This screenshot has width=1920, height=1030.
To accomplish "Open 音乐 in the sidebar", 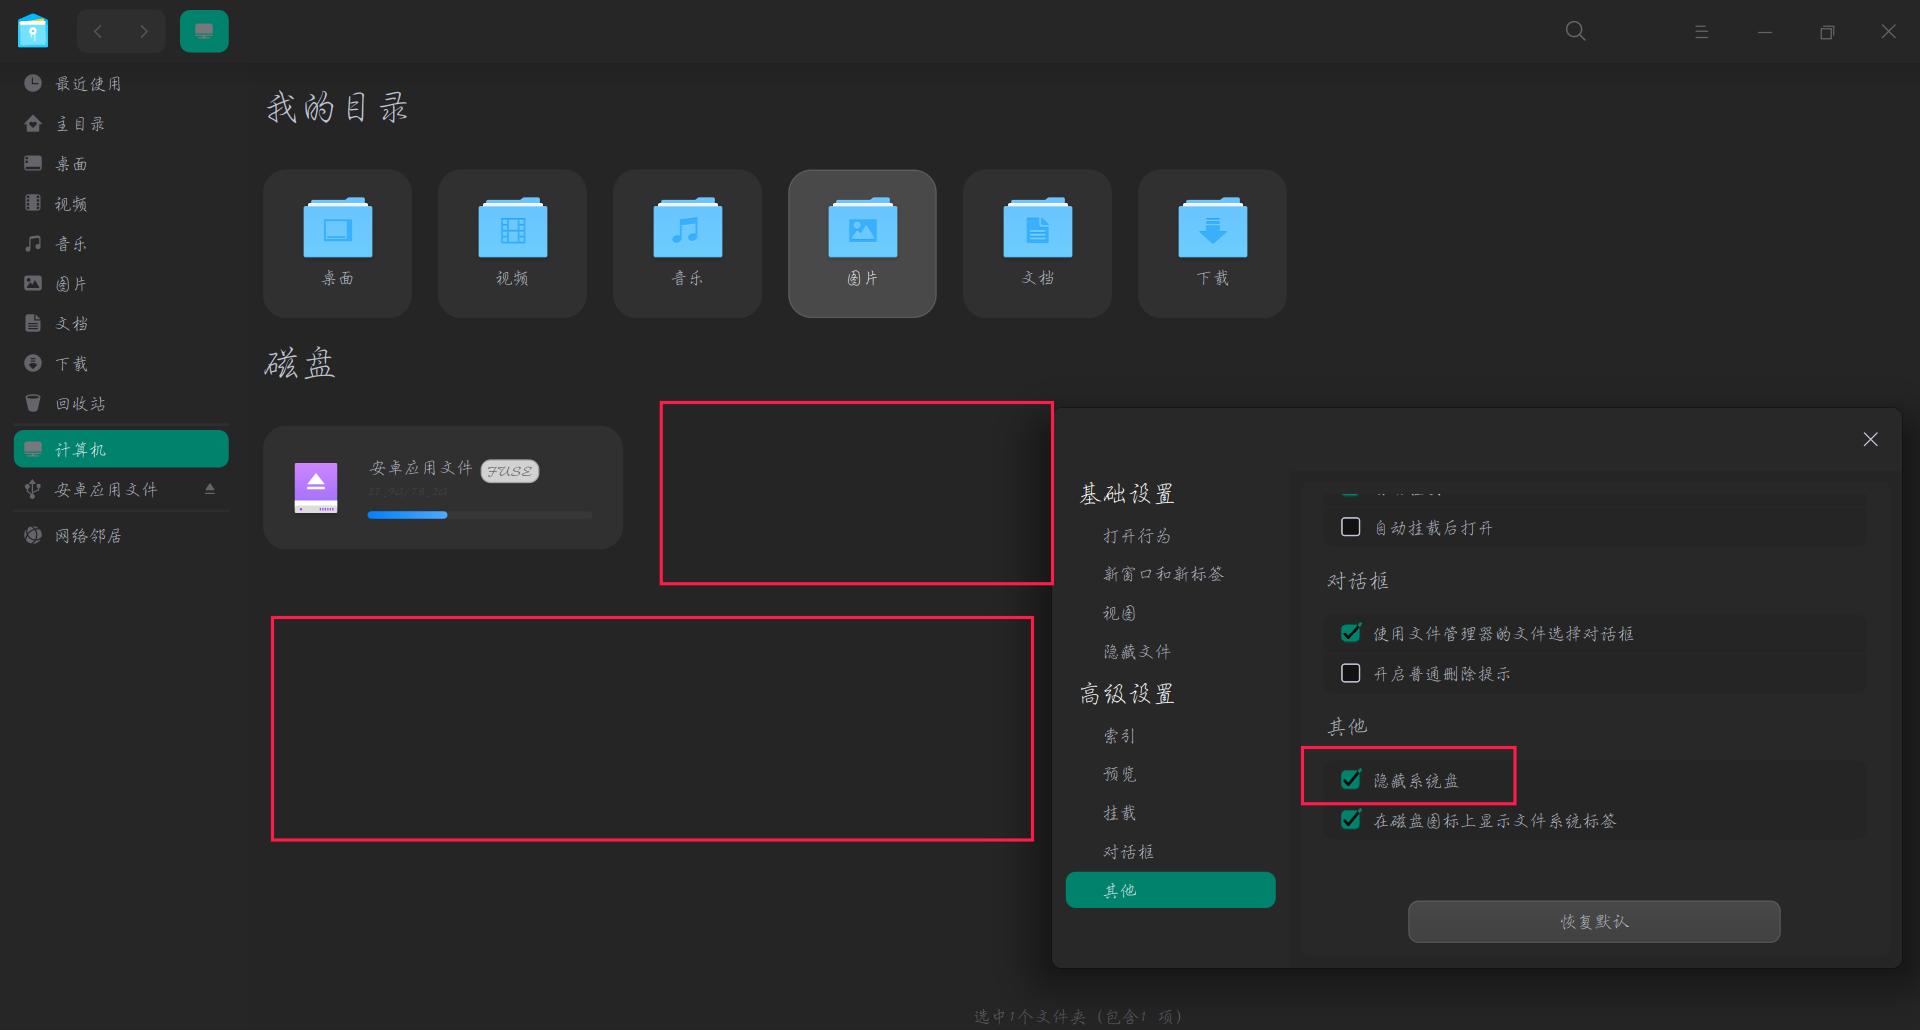I will click(121, 244).
